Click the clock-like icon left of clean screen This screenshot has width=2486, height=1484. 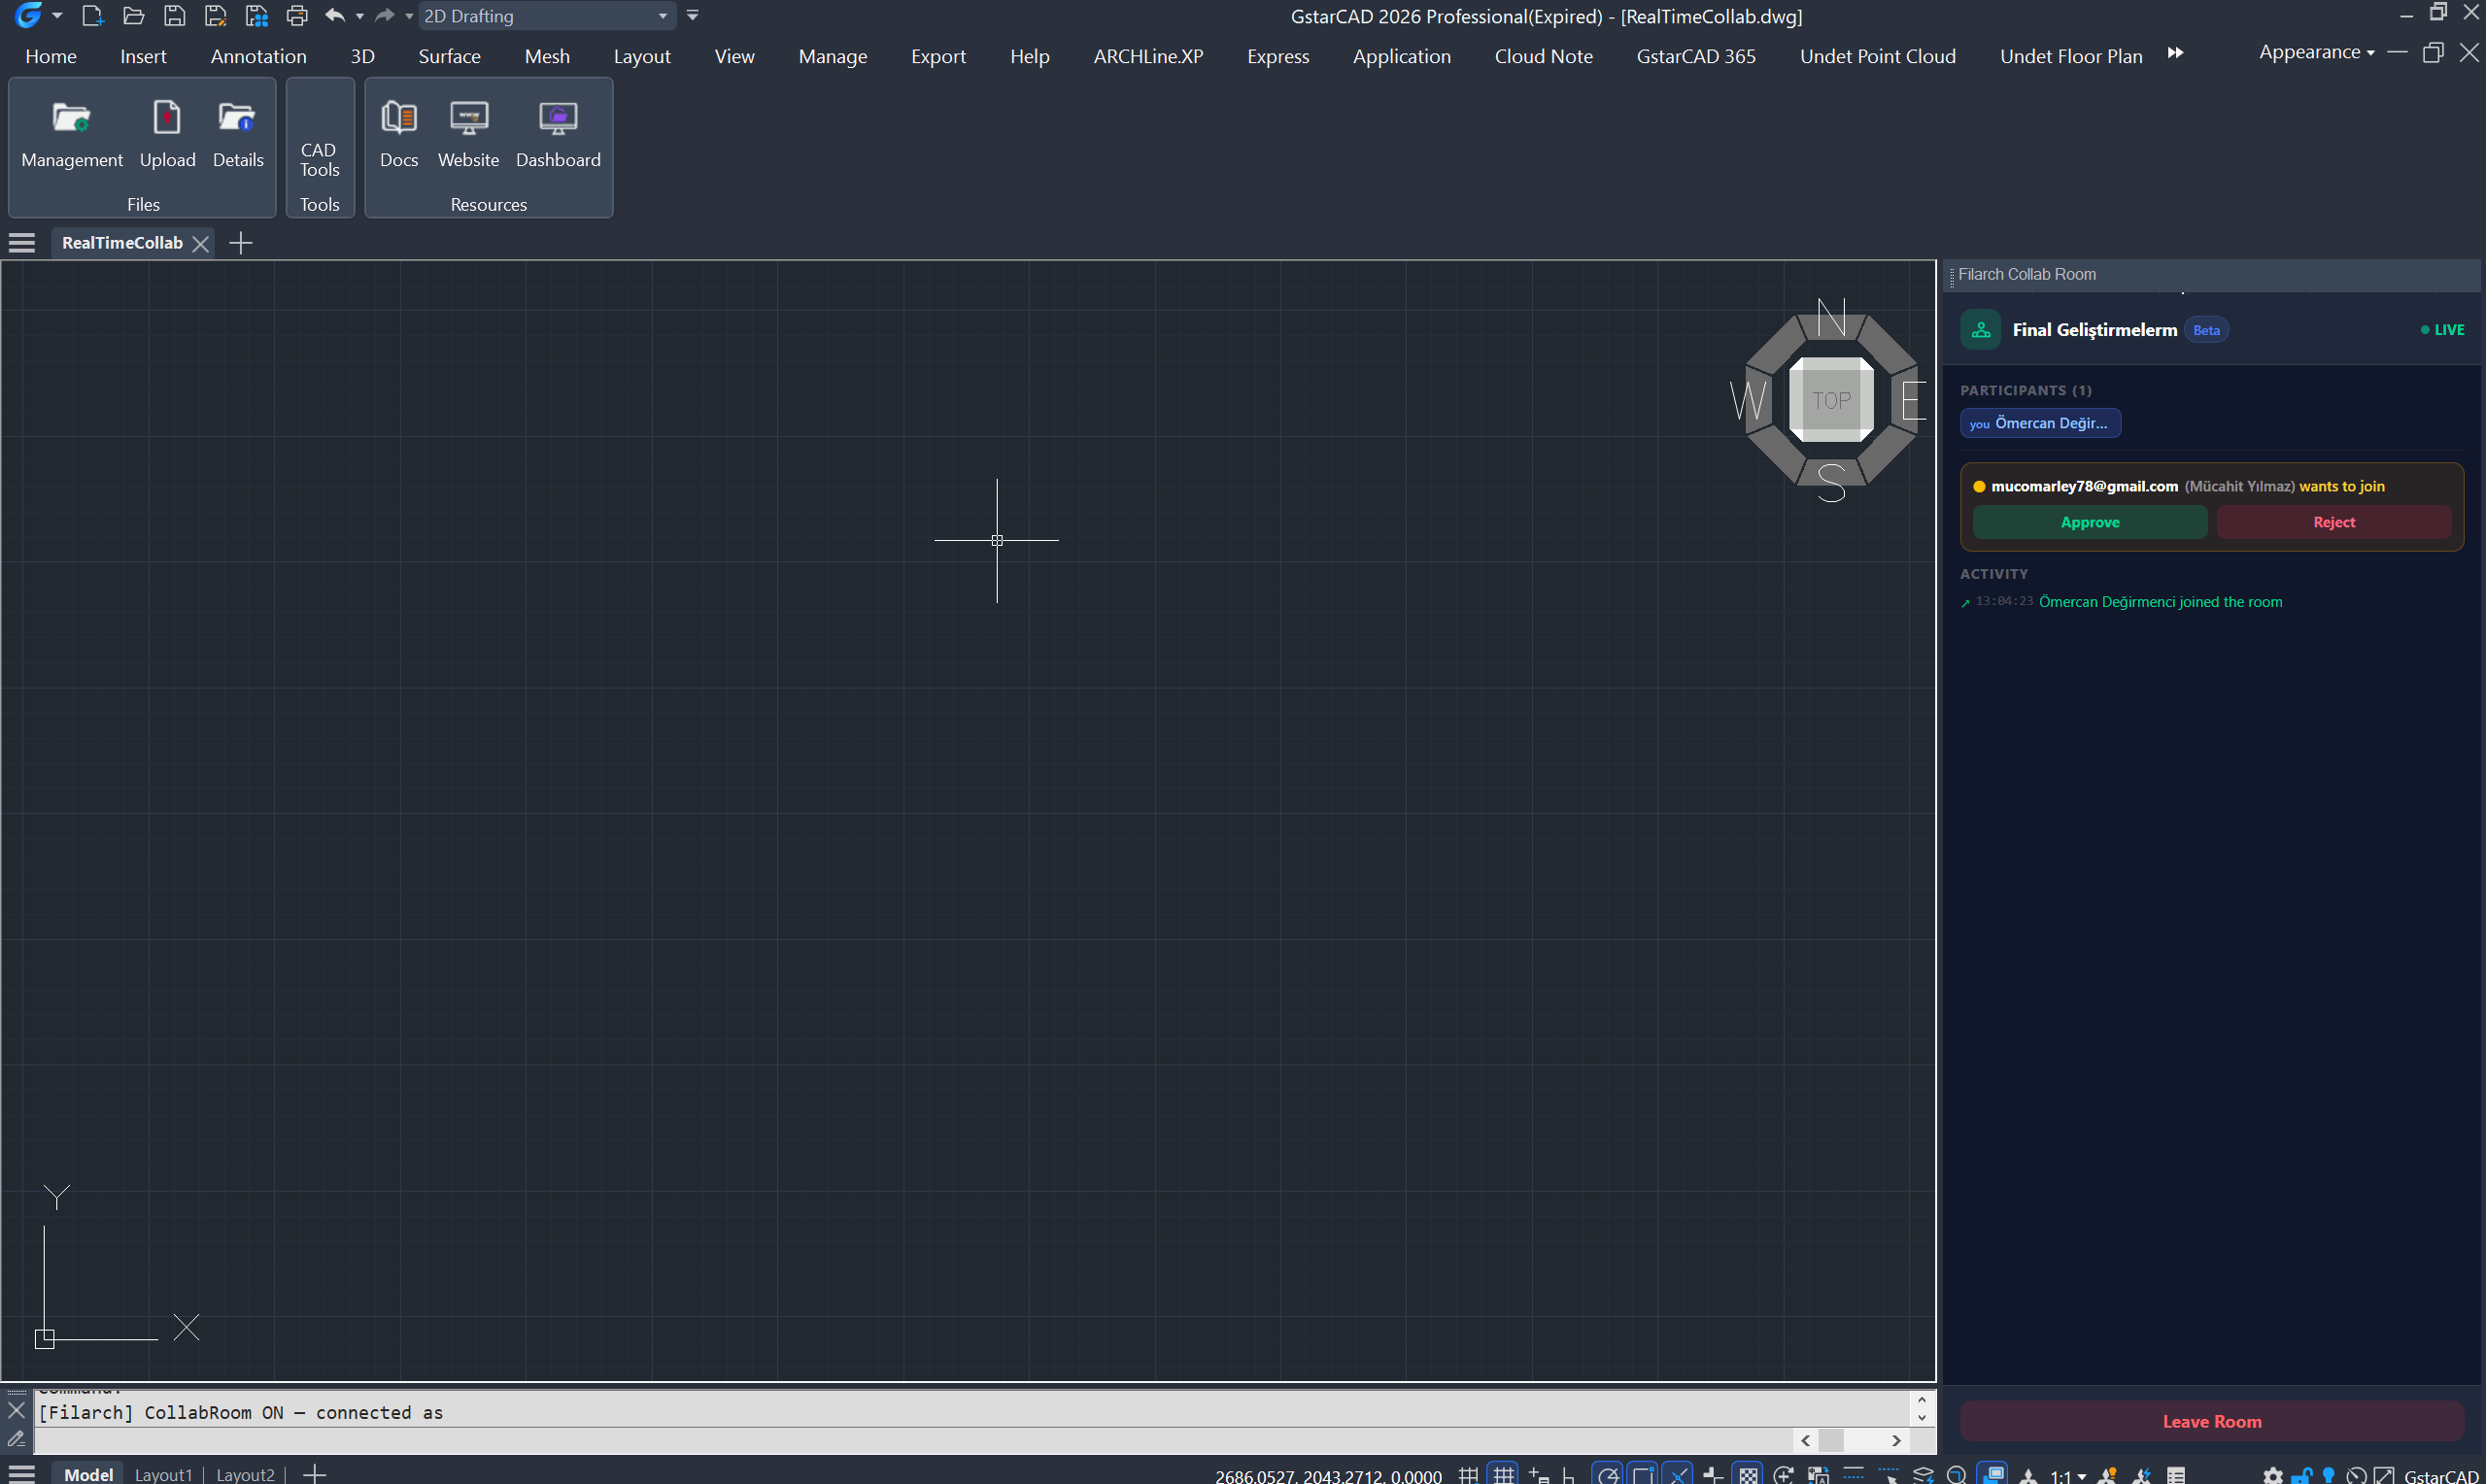(x=2356, y=1475)
